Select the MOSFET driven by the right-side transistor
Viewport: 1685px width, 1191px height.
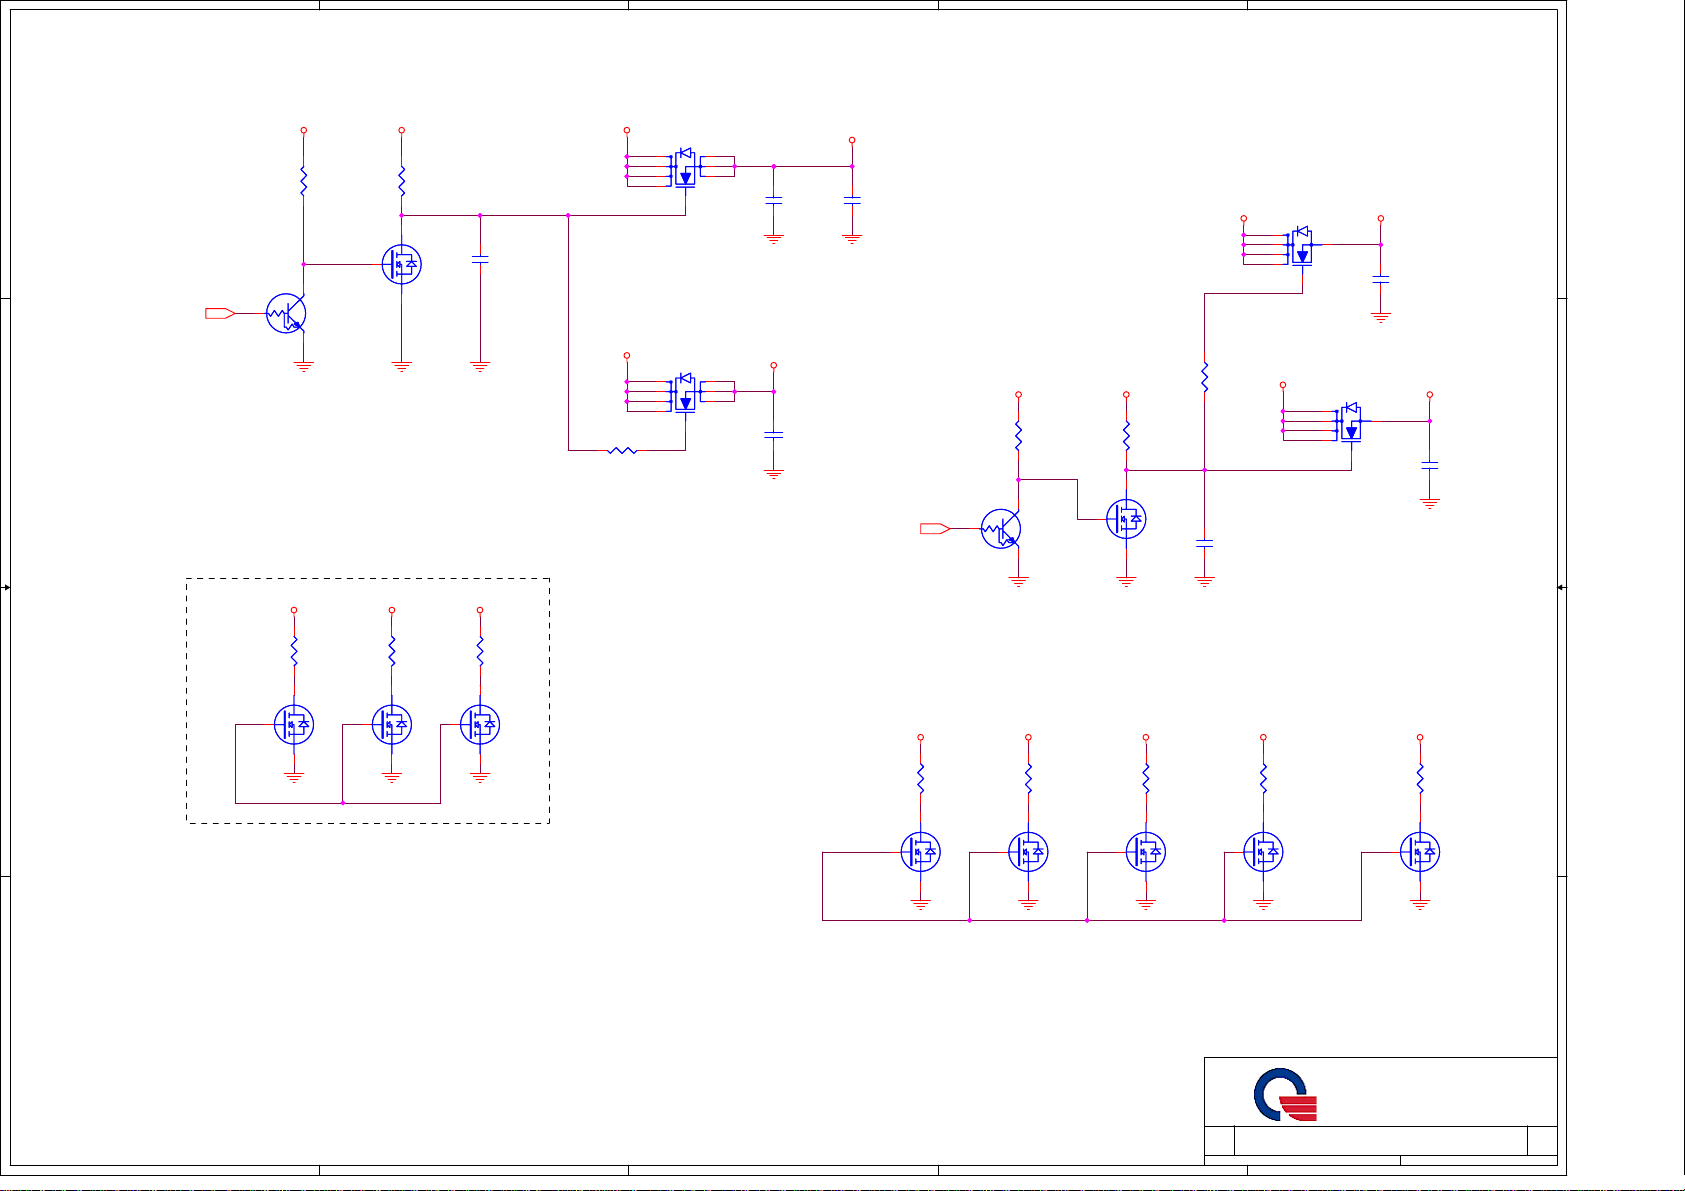click(x=1126, y=519)
